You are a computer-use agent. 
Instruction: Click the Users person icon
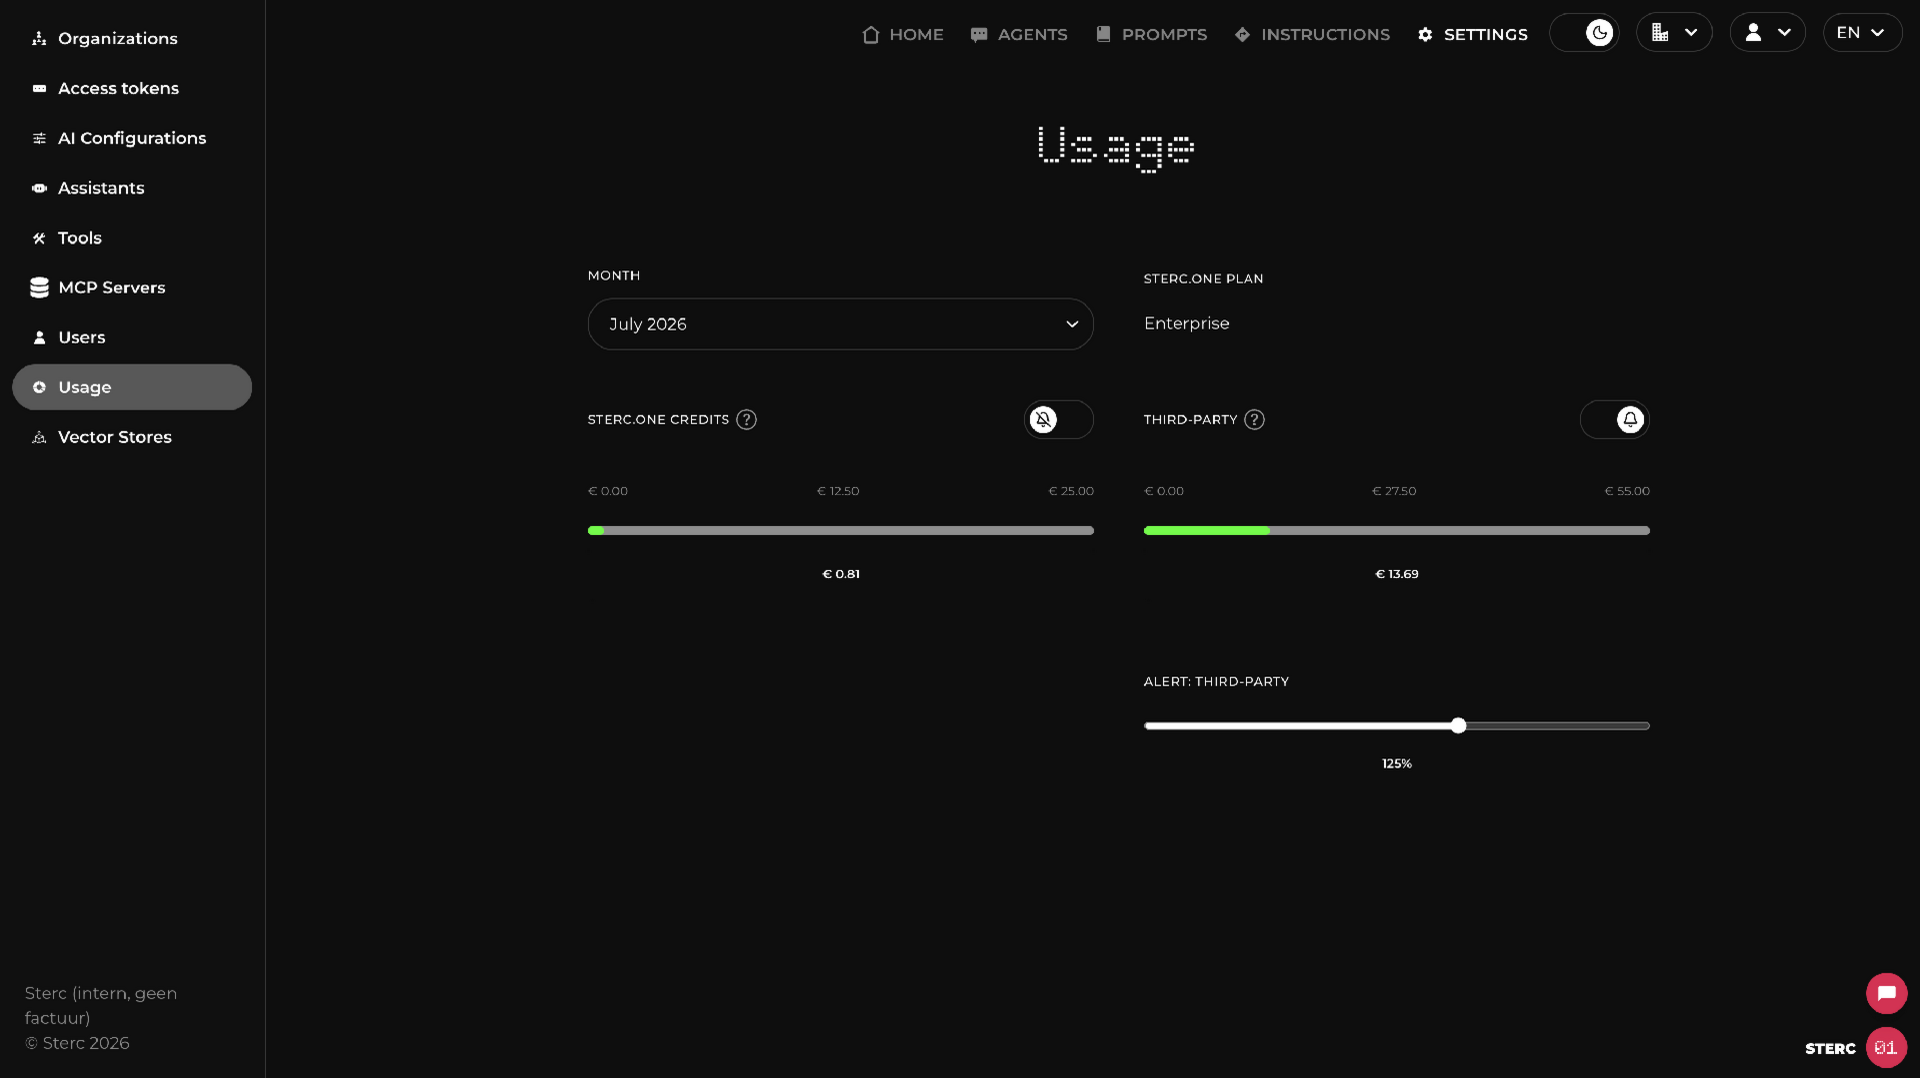[x=39, y=337]
